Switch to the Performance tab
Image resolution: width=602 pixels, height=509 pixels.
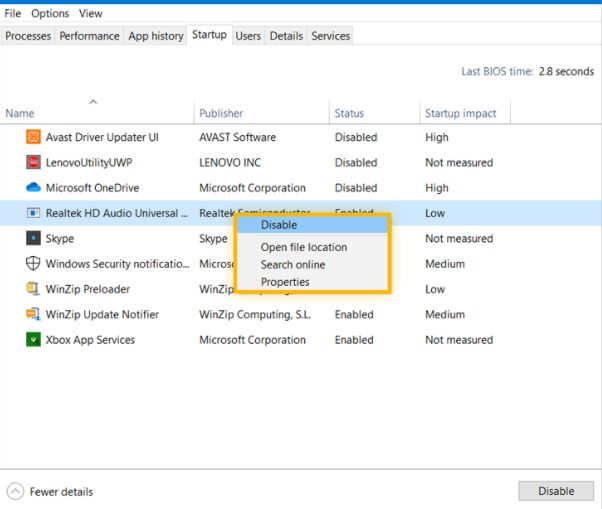click(89, 36)
